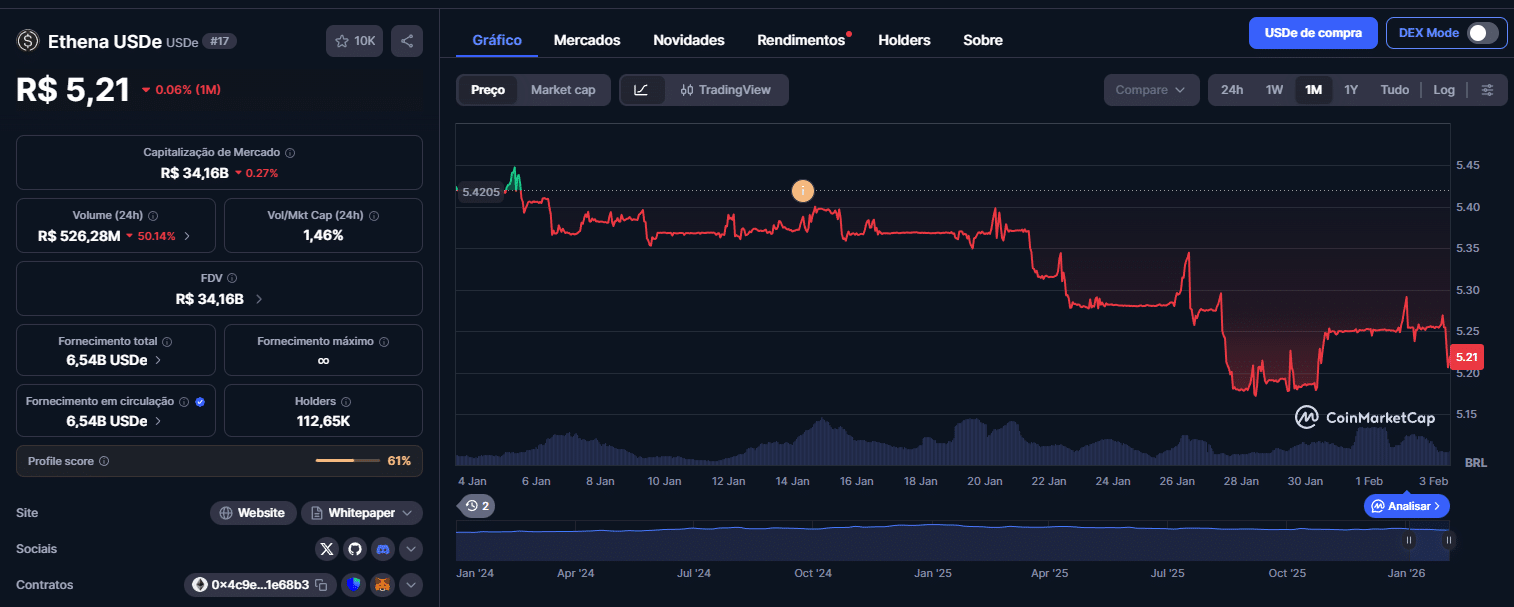This screenshot has width=1514, height=607.
Task: Expand more social links chevron
Action: point(411,549)
